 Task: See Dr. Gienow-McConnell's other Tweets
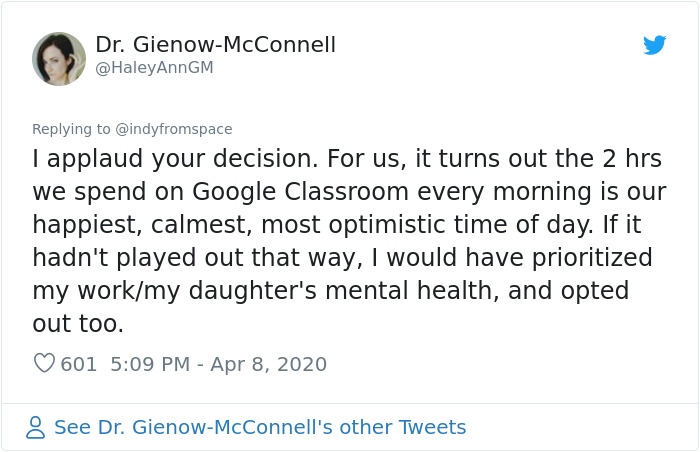click(x=260, y=428)
